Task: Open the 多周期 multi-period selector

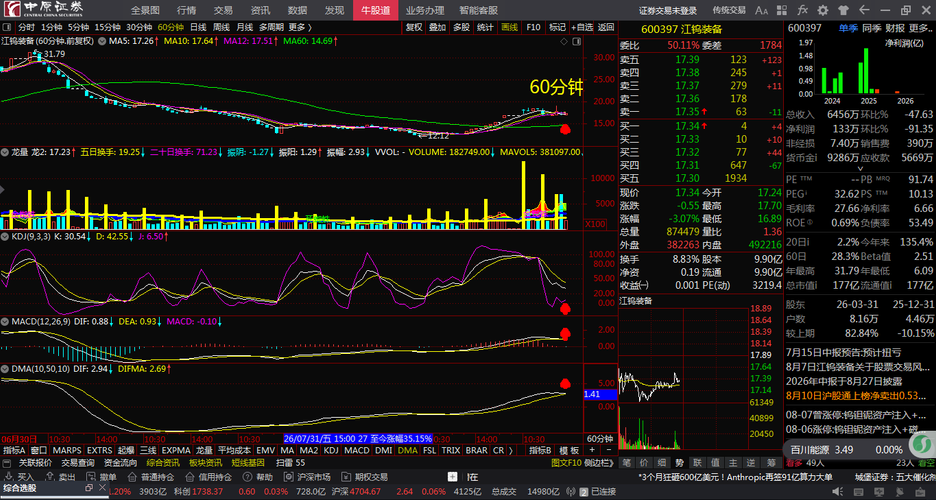Action: click(271, 27)
